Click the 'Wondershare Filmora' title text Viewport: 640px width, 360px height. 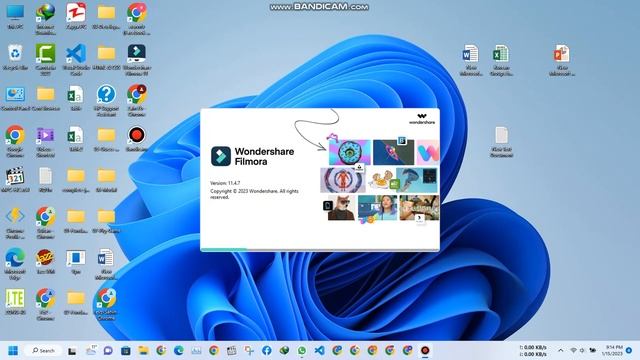coord(264,156)
